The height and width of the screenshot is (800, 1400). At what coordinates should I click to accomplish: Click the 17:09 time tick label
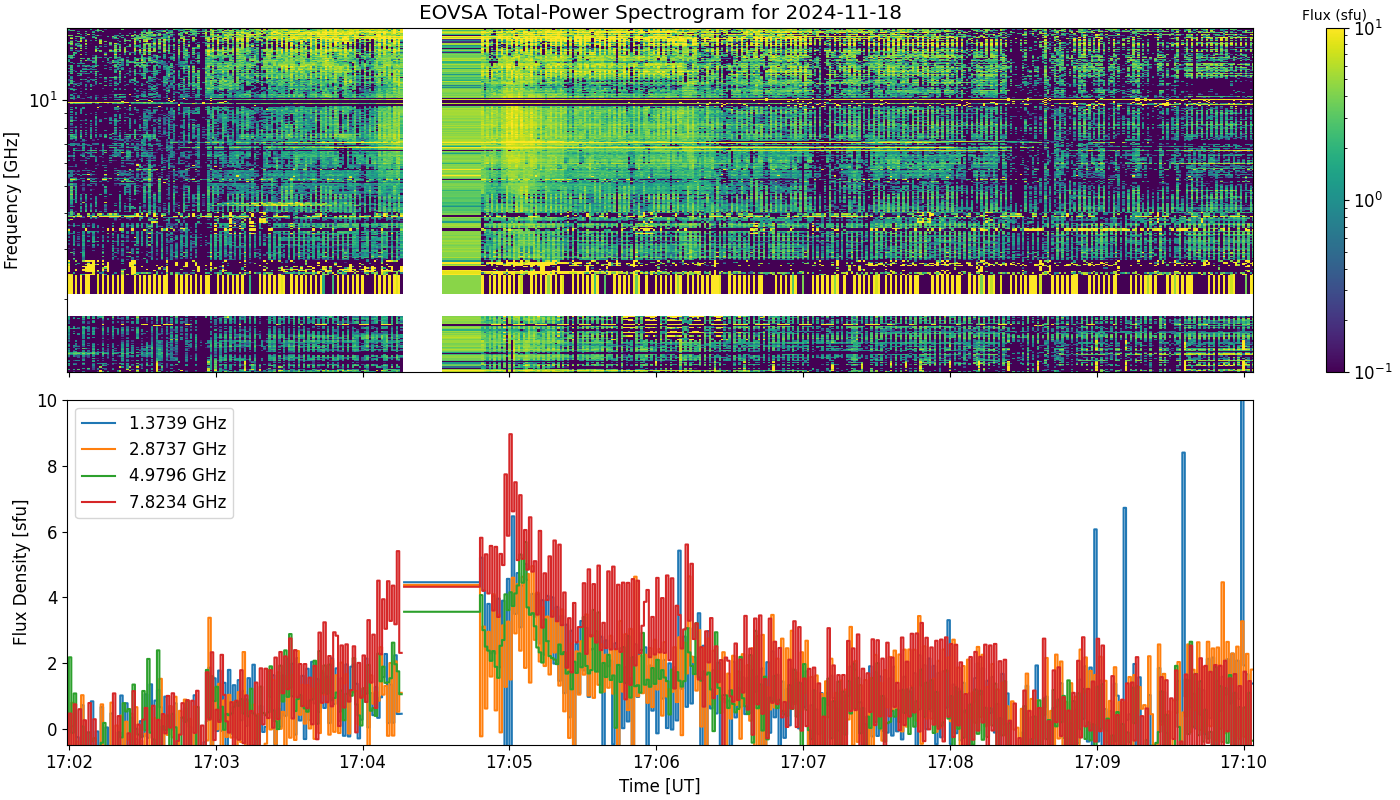point(1097,763)
